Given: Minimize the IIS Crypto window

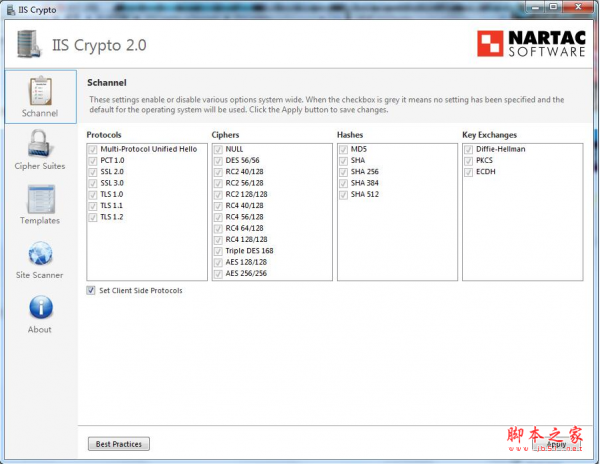Looking at the screenshot, I should (536, 7).
